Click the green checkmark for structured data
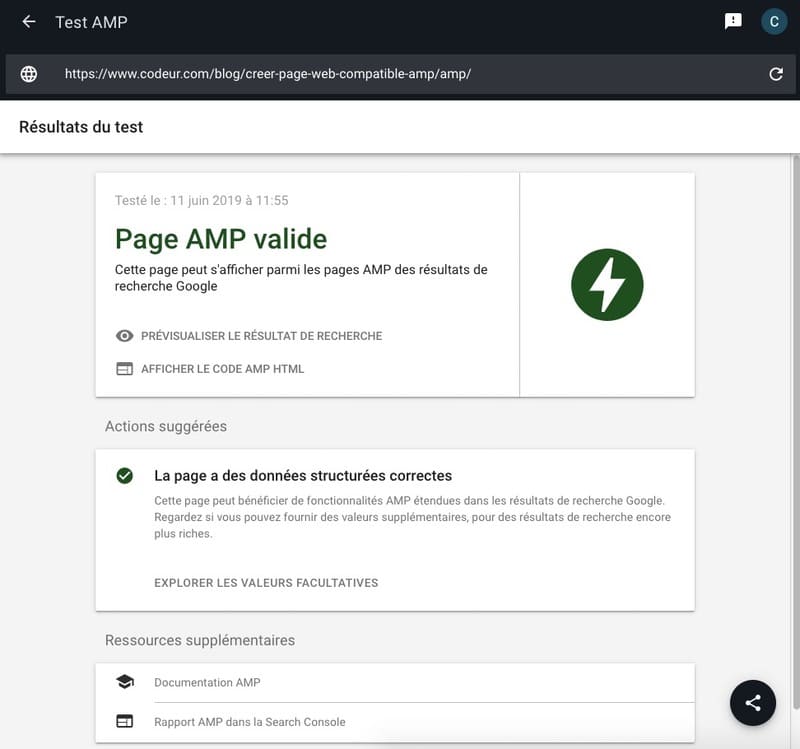Viewport: 800px width, 749px height. (x=125, y=476)
